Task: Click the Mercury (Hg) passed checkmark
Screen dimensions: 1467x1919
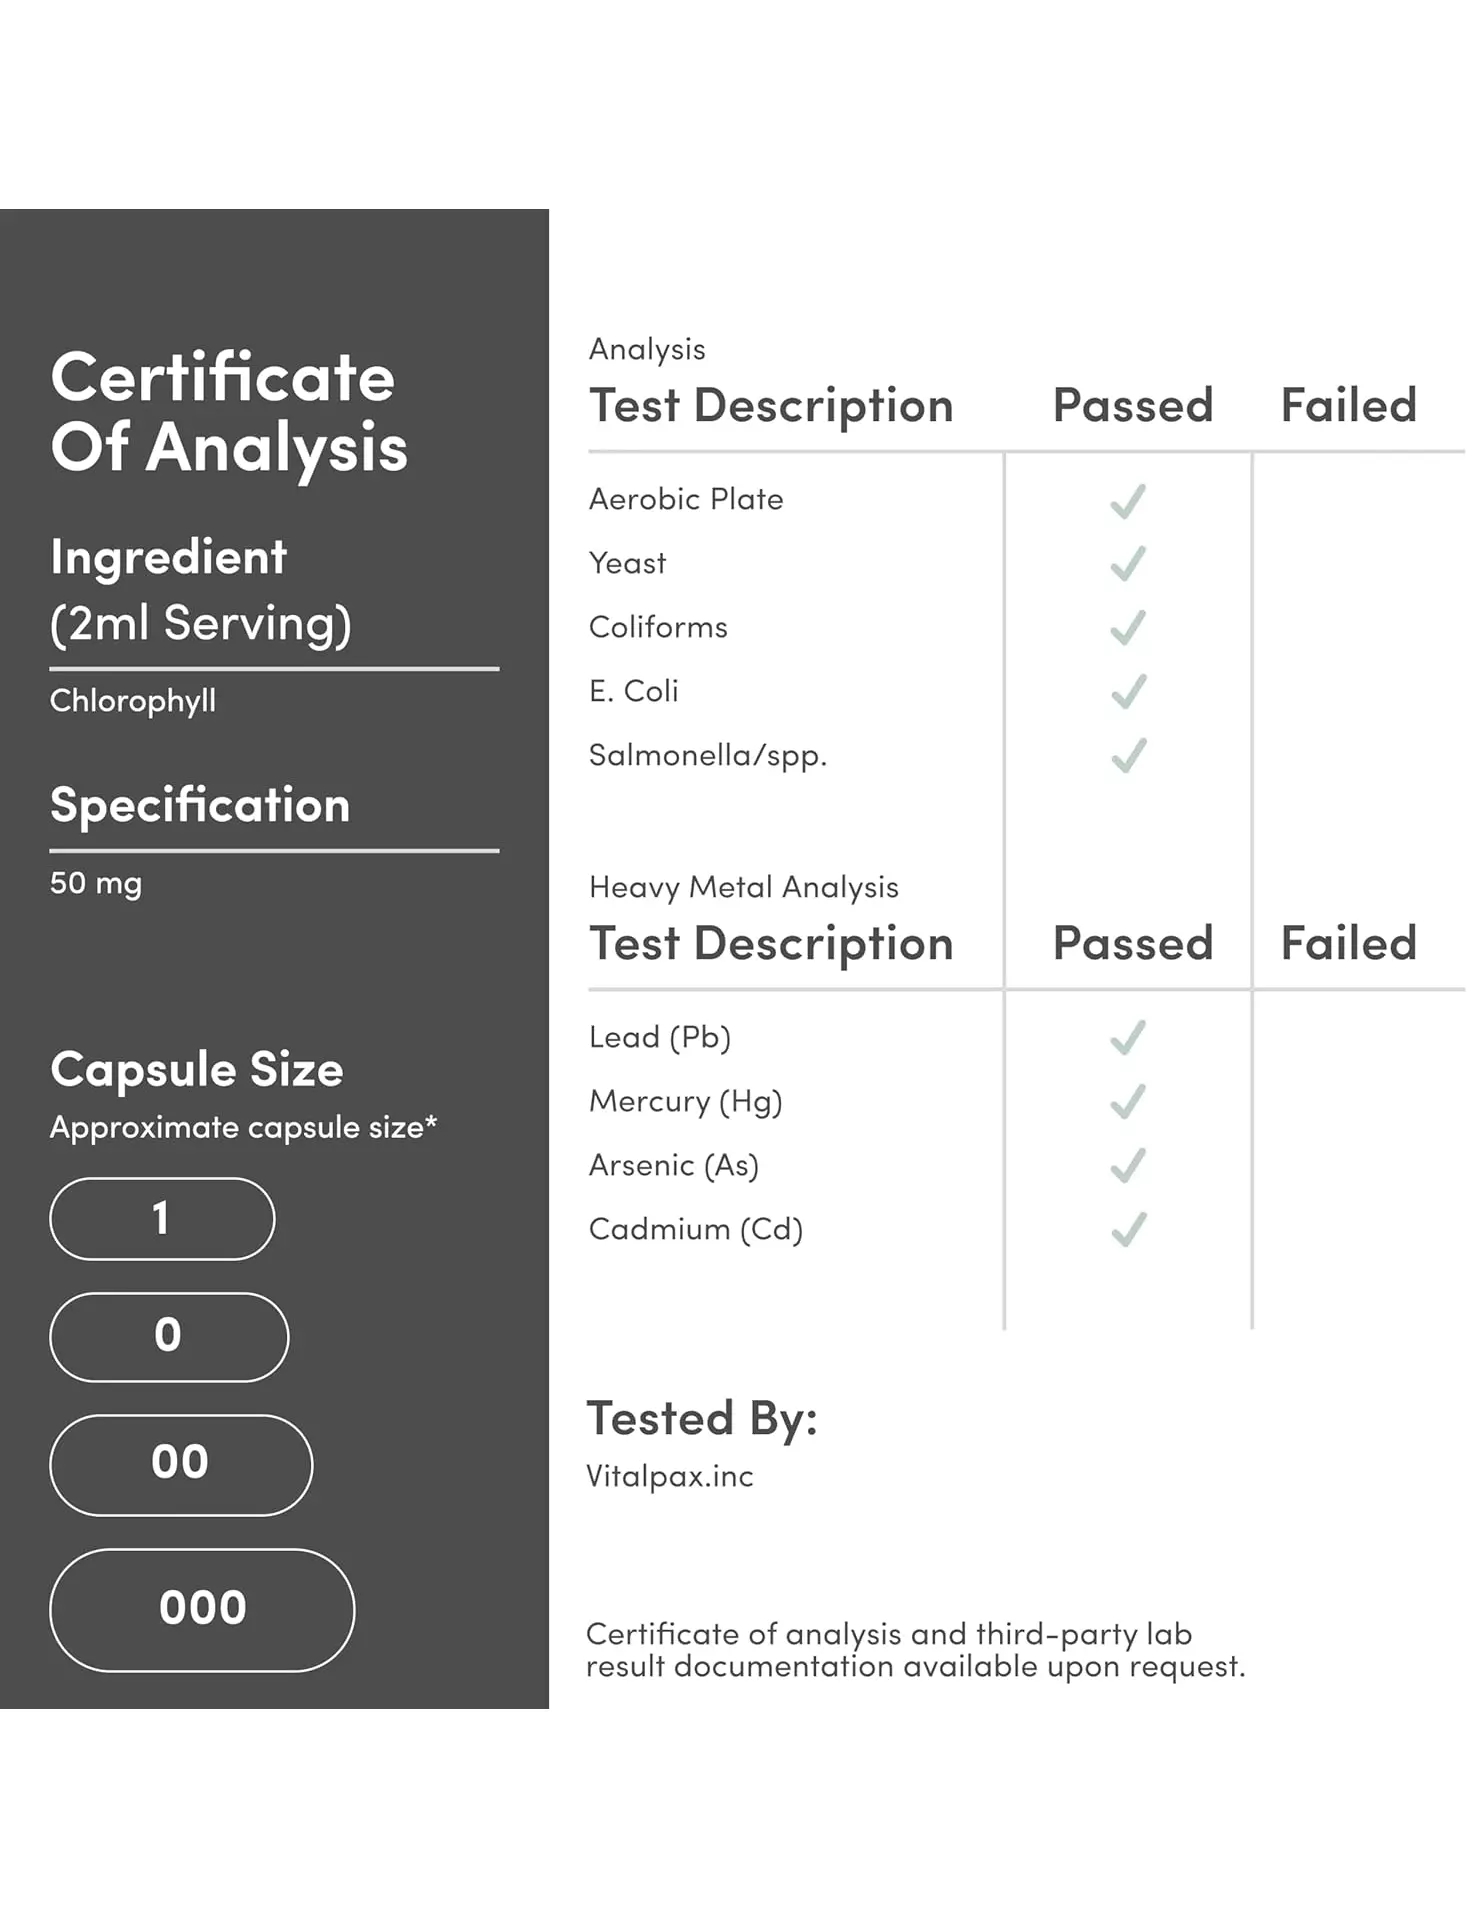Action: [1128, 1101]
